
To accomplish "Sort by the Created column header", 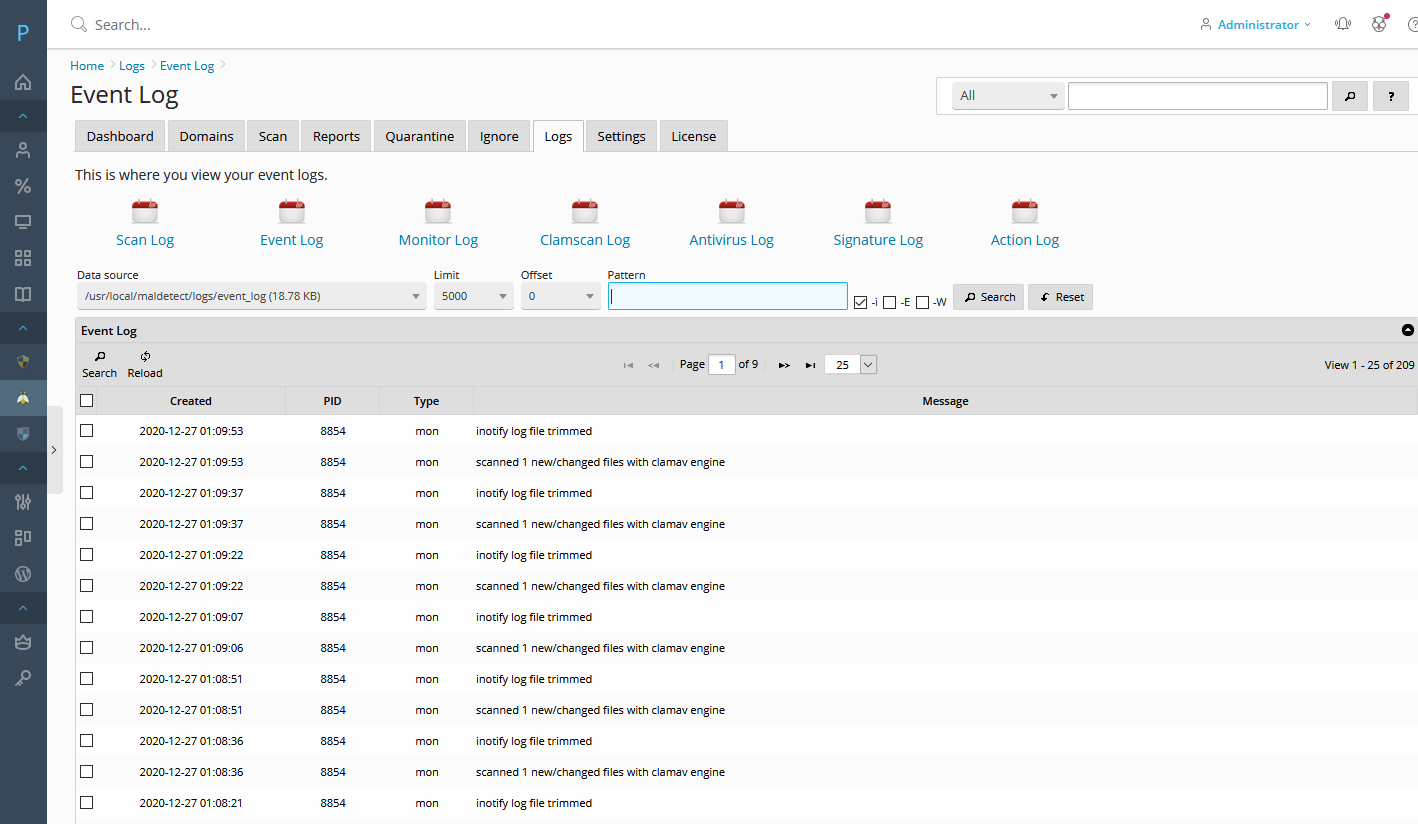I will click(191, 401).
